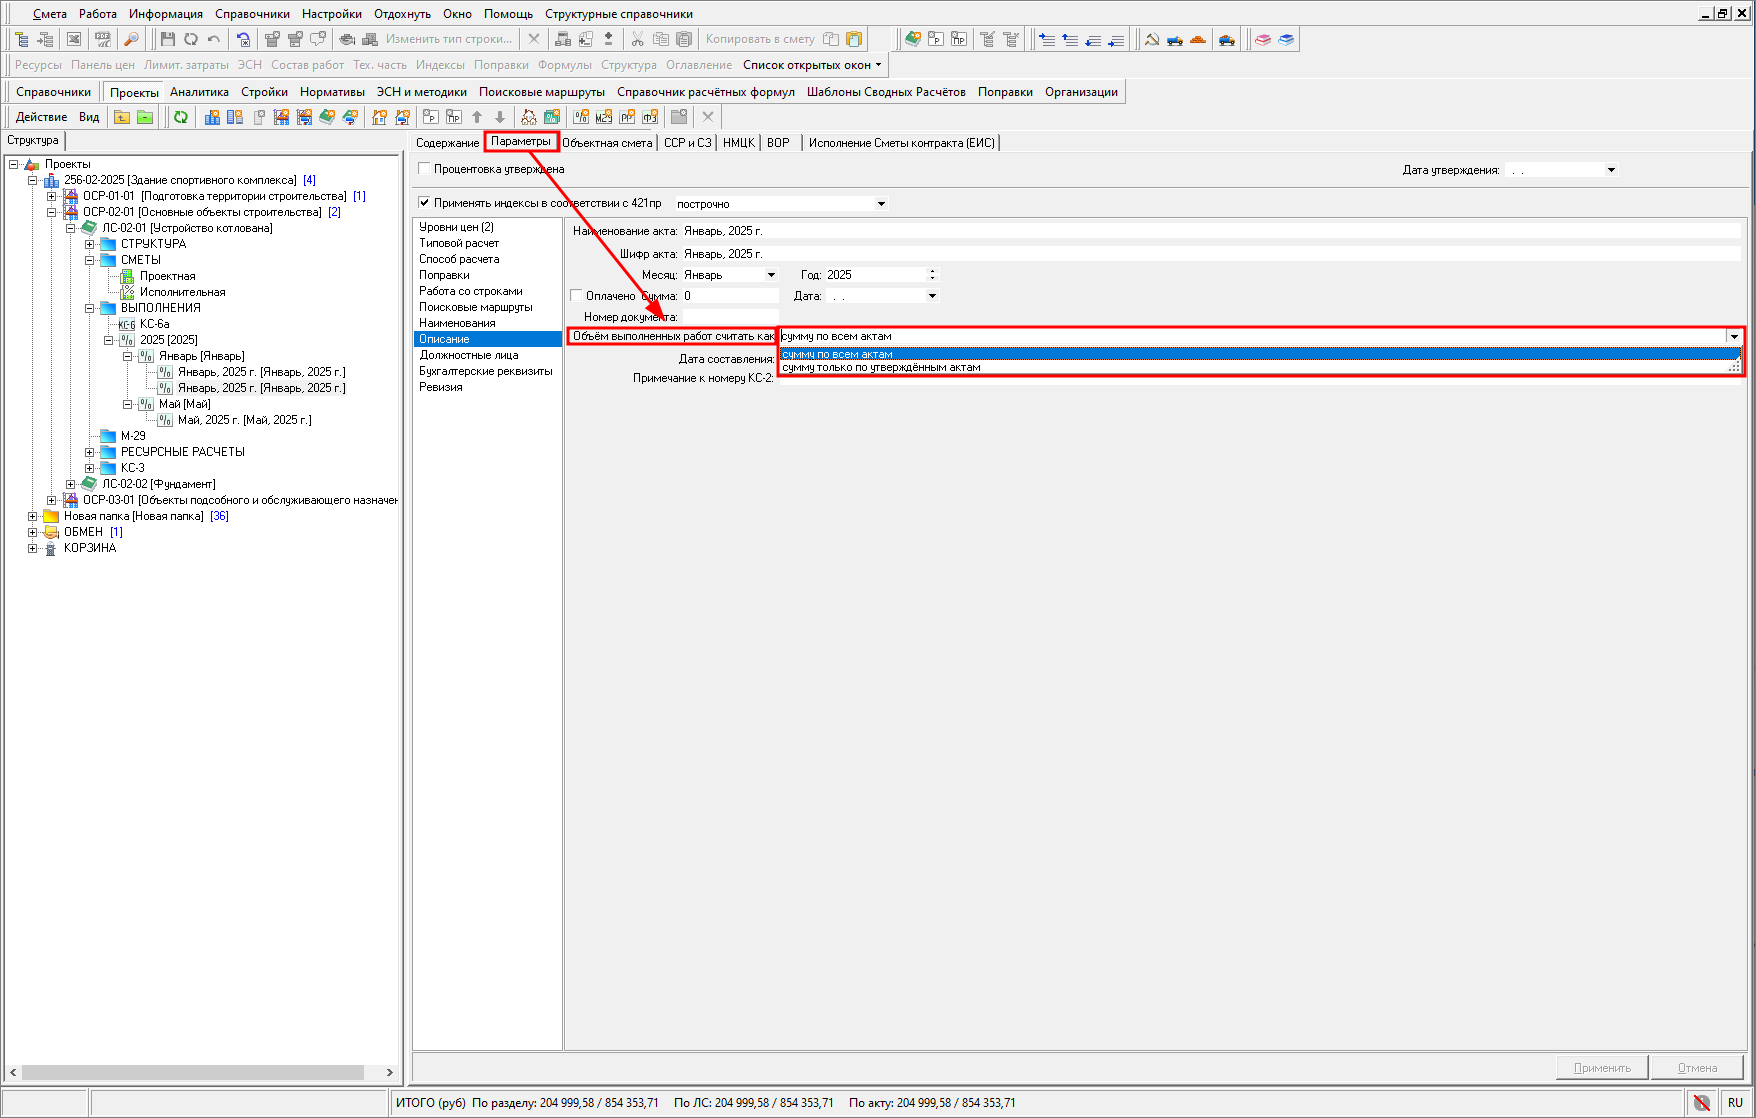This screenshot has height=1118, width=1756.
Task: Collapse the 'ВЫПОЛНЕНИЯ' tree folder
Action: pos(90,308)
